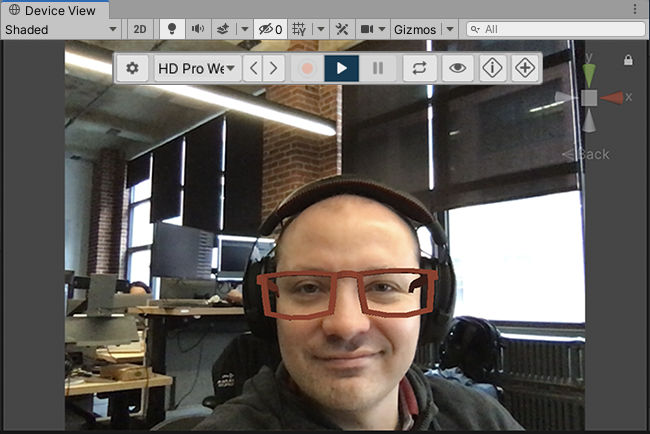The width and height of the screenshot is (650, 434).
Task: Open component editor tools icon
Action: [342, 29]
